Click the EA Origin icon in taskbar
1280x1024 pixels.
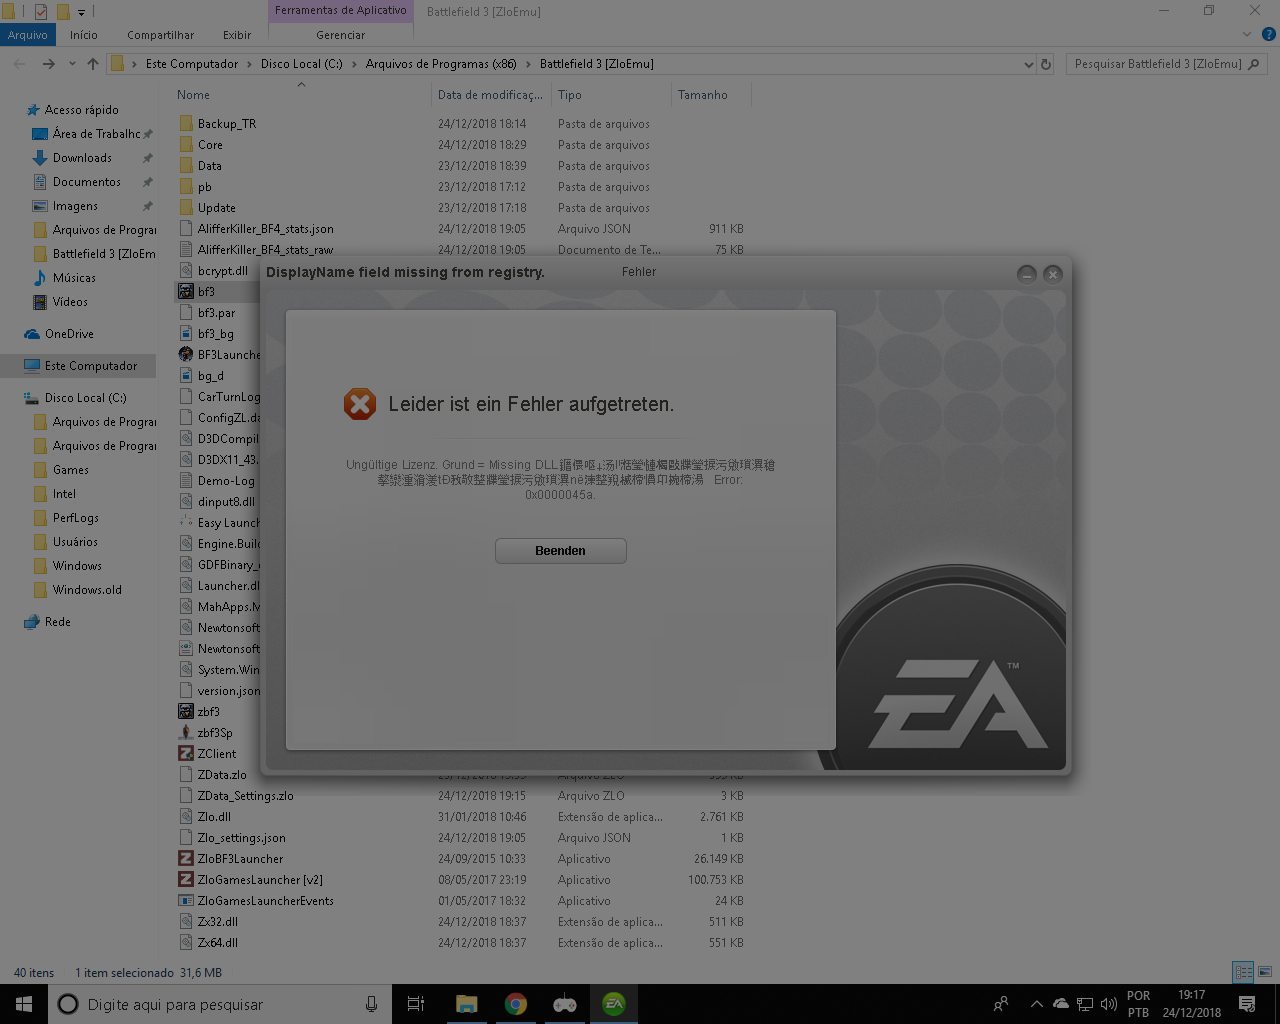coord(613,1004)
